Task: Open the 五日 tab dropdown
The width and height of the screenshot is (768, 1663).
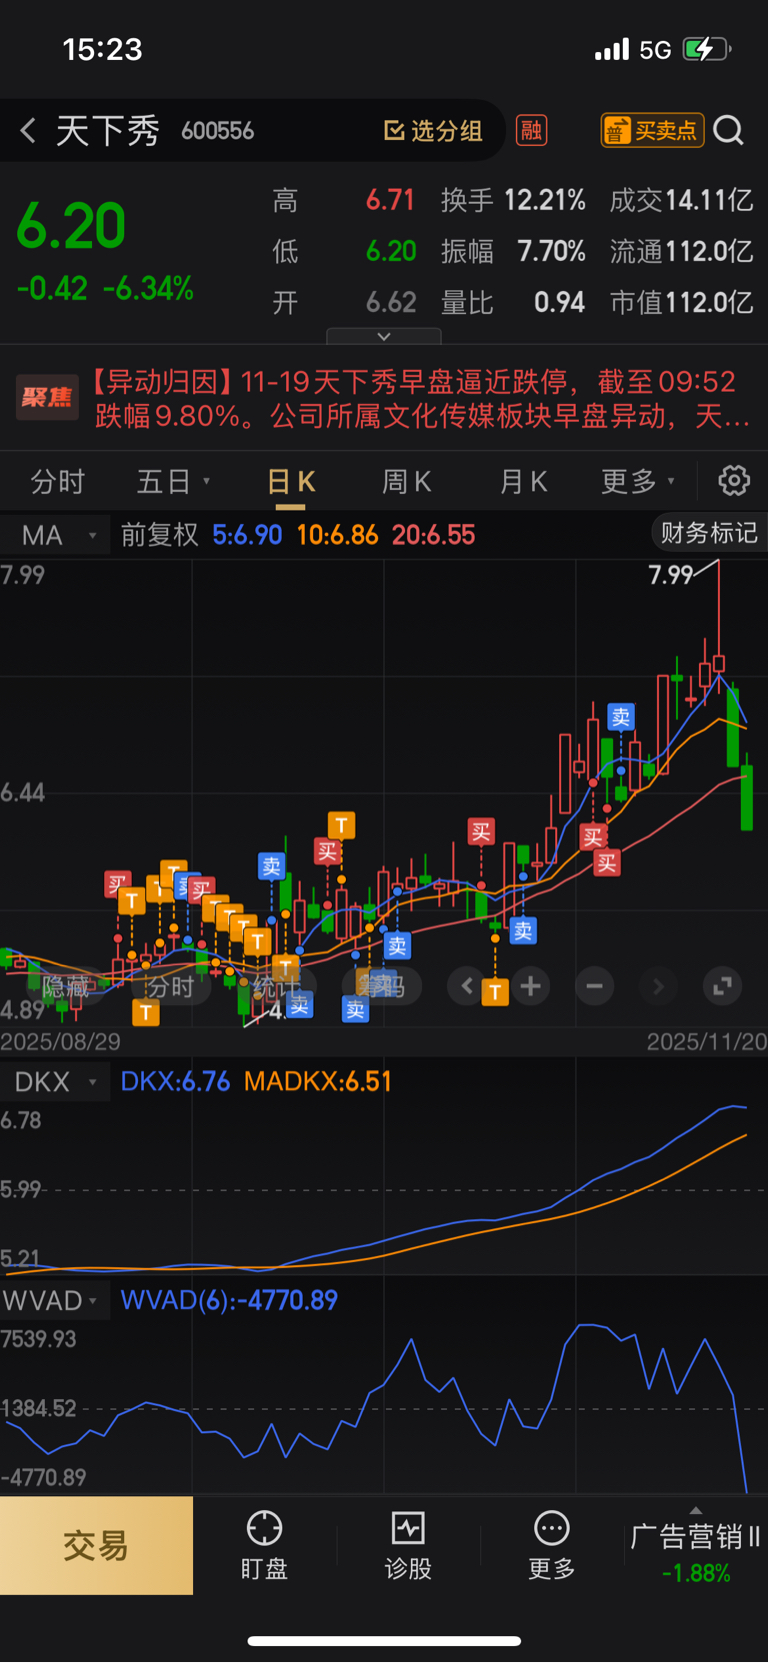Action: (x=174, y=482)
